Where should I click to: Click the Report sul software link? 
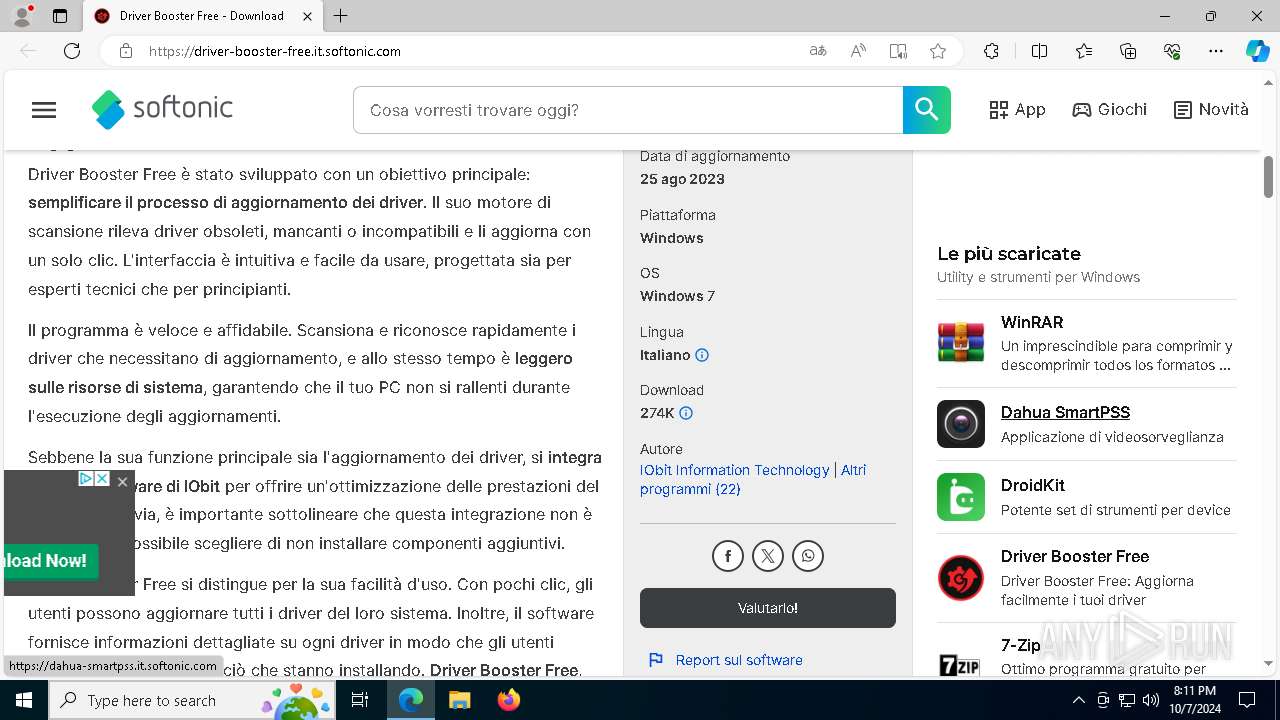tap(739, 660)
